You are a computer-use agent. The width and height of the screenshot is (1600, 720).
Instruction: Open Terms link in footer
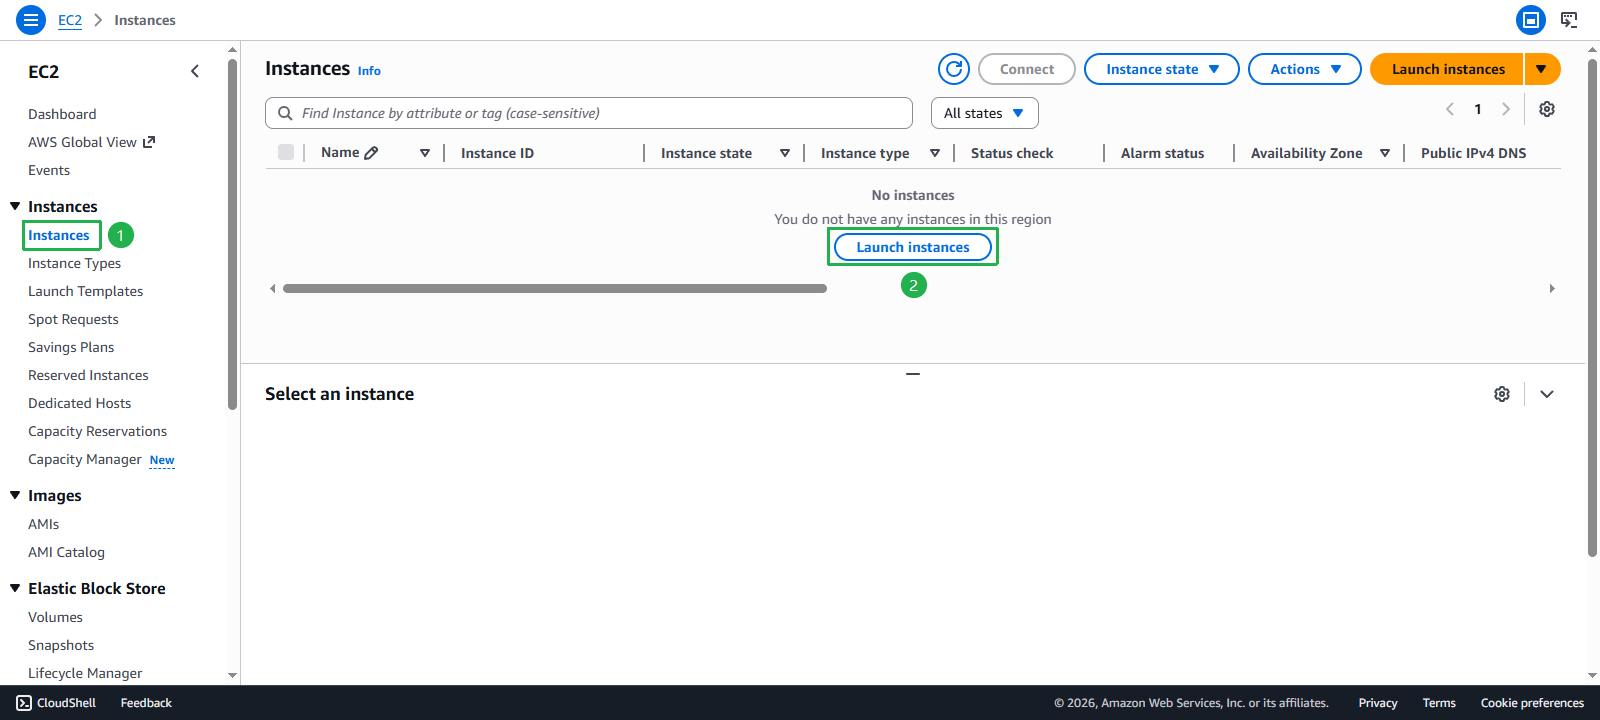point(1439,703)
